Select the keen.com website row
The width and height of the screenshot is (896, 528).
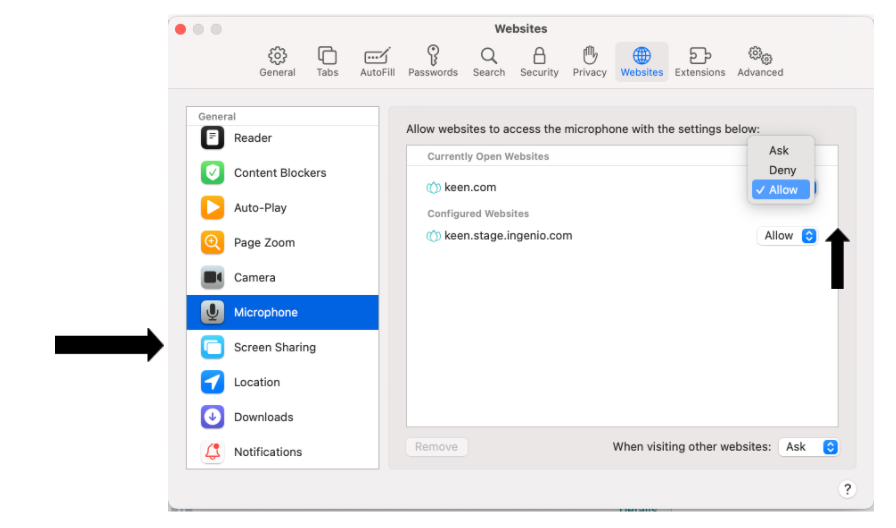(470, 187)
